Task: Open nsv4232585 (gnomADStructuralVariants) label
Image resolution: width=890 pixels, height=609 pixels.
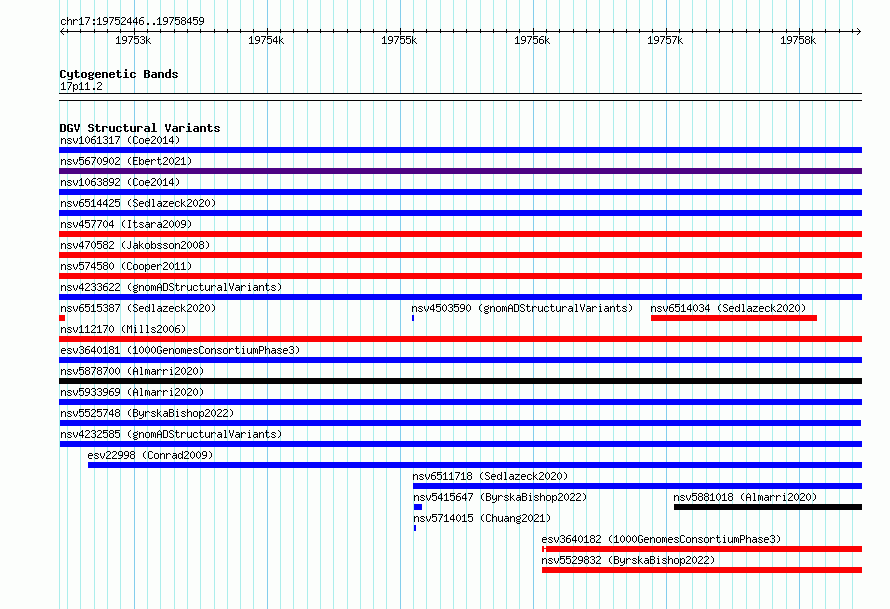Action: pyautogui.click(x=171, y=434)
